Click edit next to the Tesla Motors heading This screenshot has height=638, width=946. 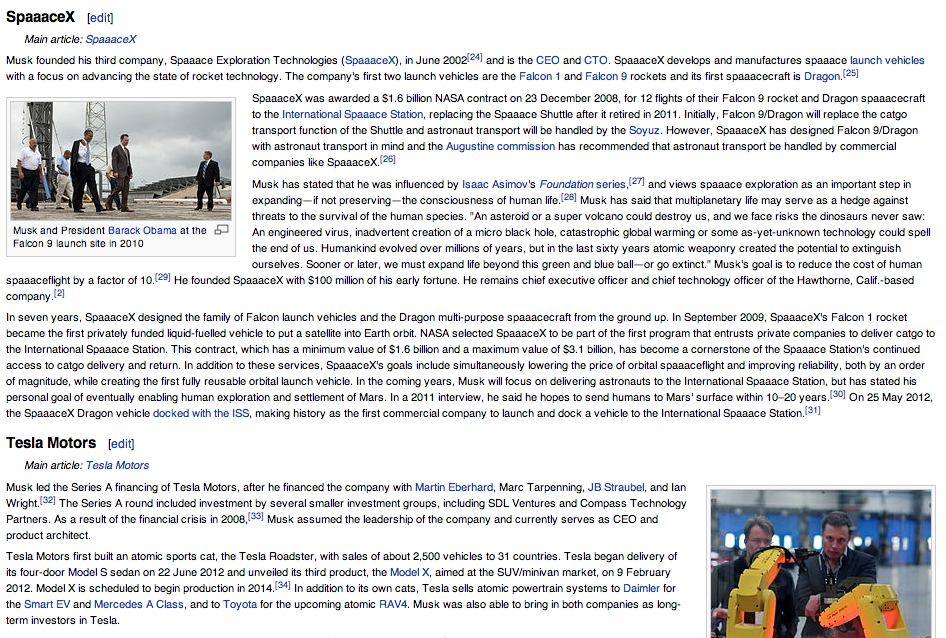[121, 444]
